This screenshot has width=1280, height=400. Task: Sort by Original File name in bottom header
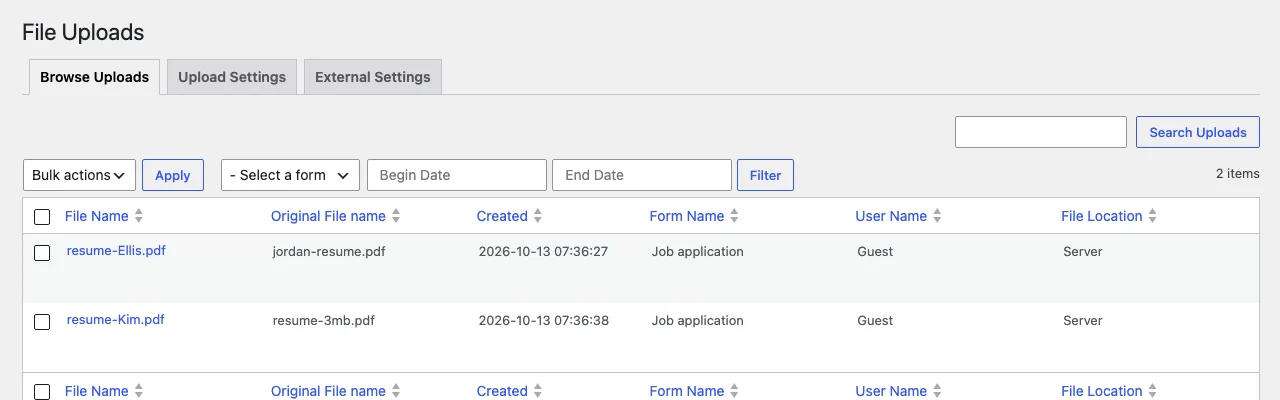click(328, 391)
